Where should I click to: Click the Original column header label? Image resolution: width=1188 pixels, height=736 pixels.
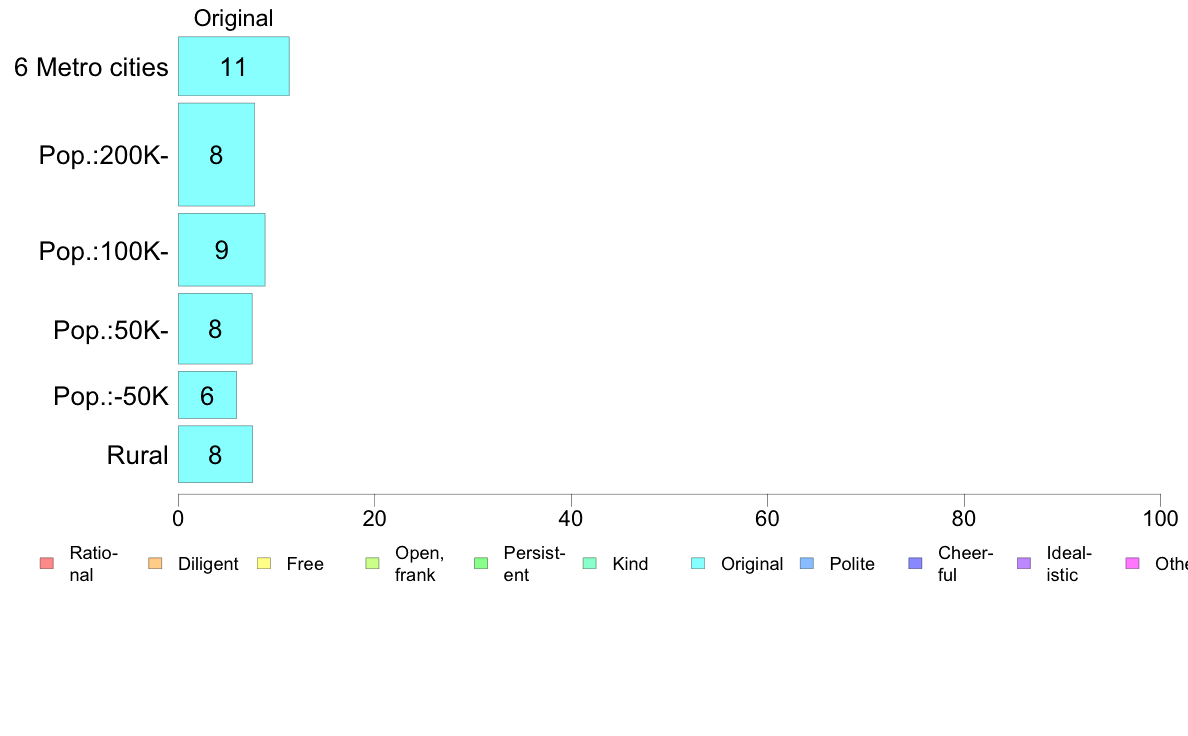233,18
